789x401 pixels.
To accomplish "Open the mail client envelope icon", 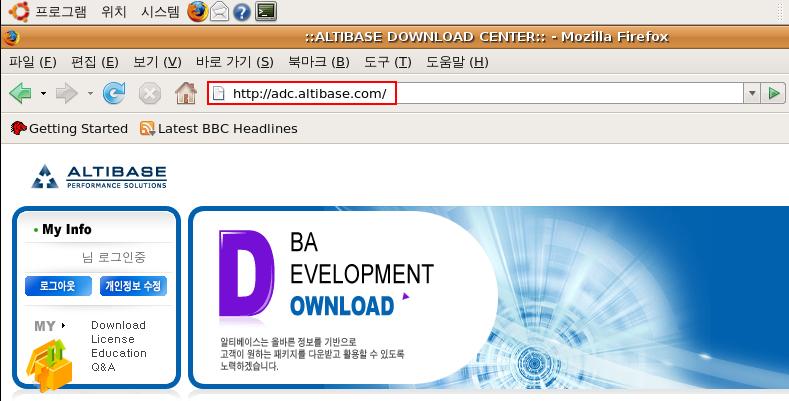I will [x=219, y=11].
